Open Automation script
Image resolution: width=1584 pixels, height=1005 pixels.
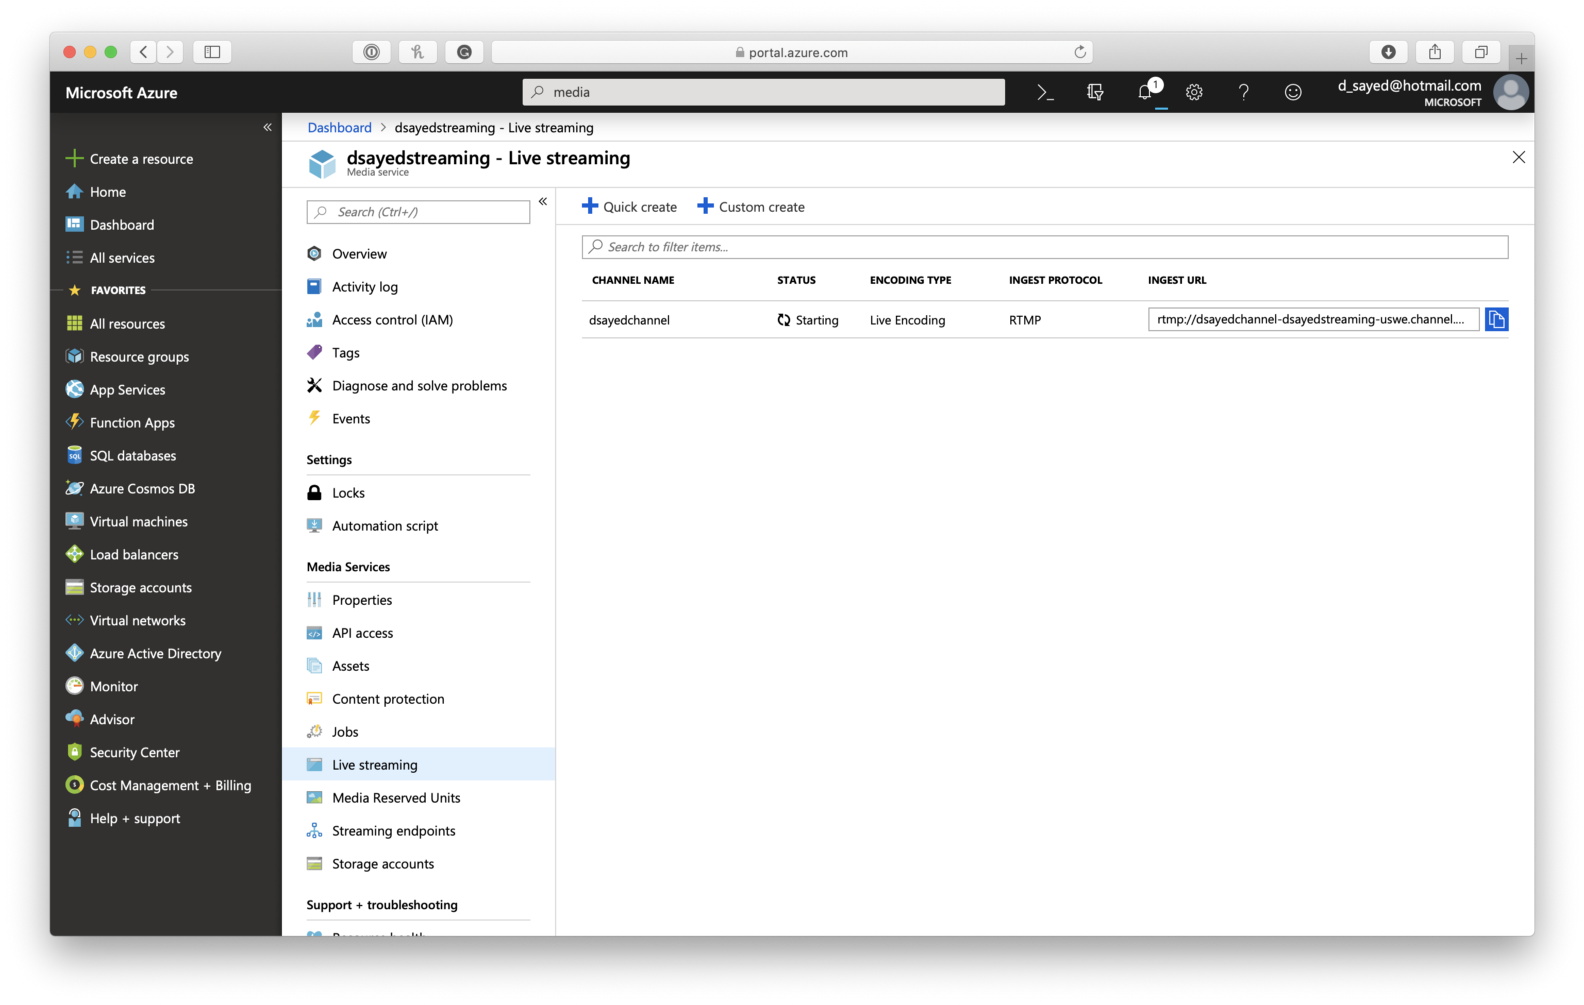(373, 526)
